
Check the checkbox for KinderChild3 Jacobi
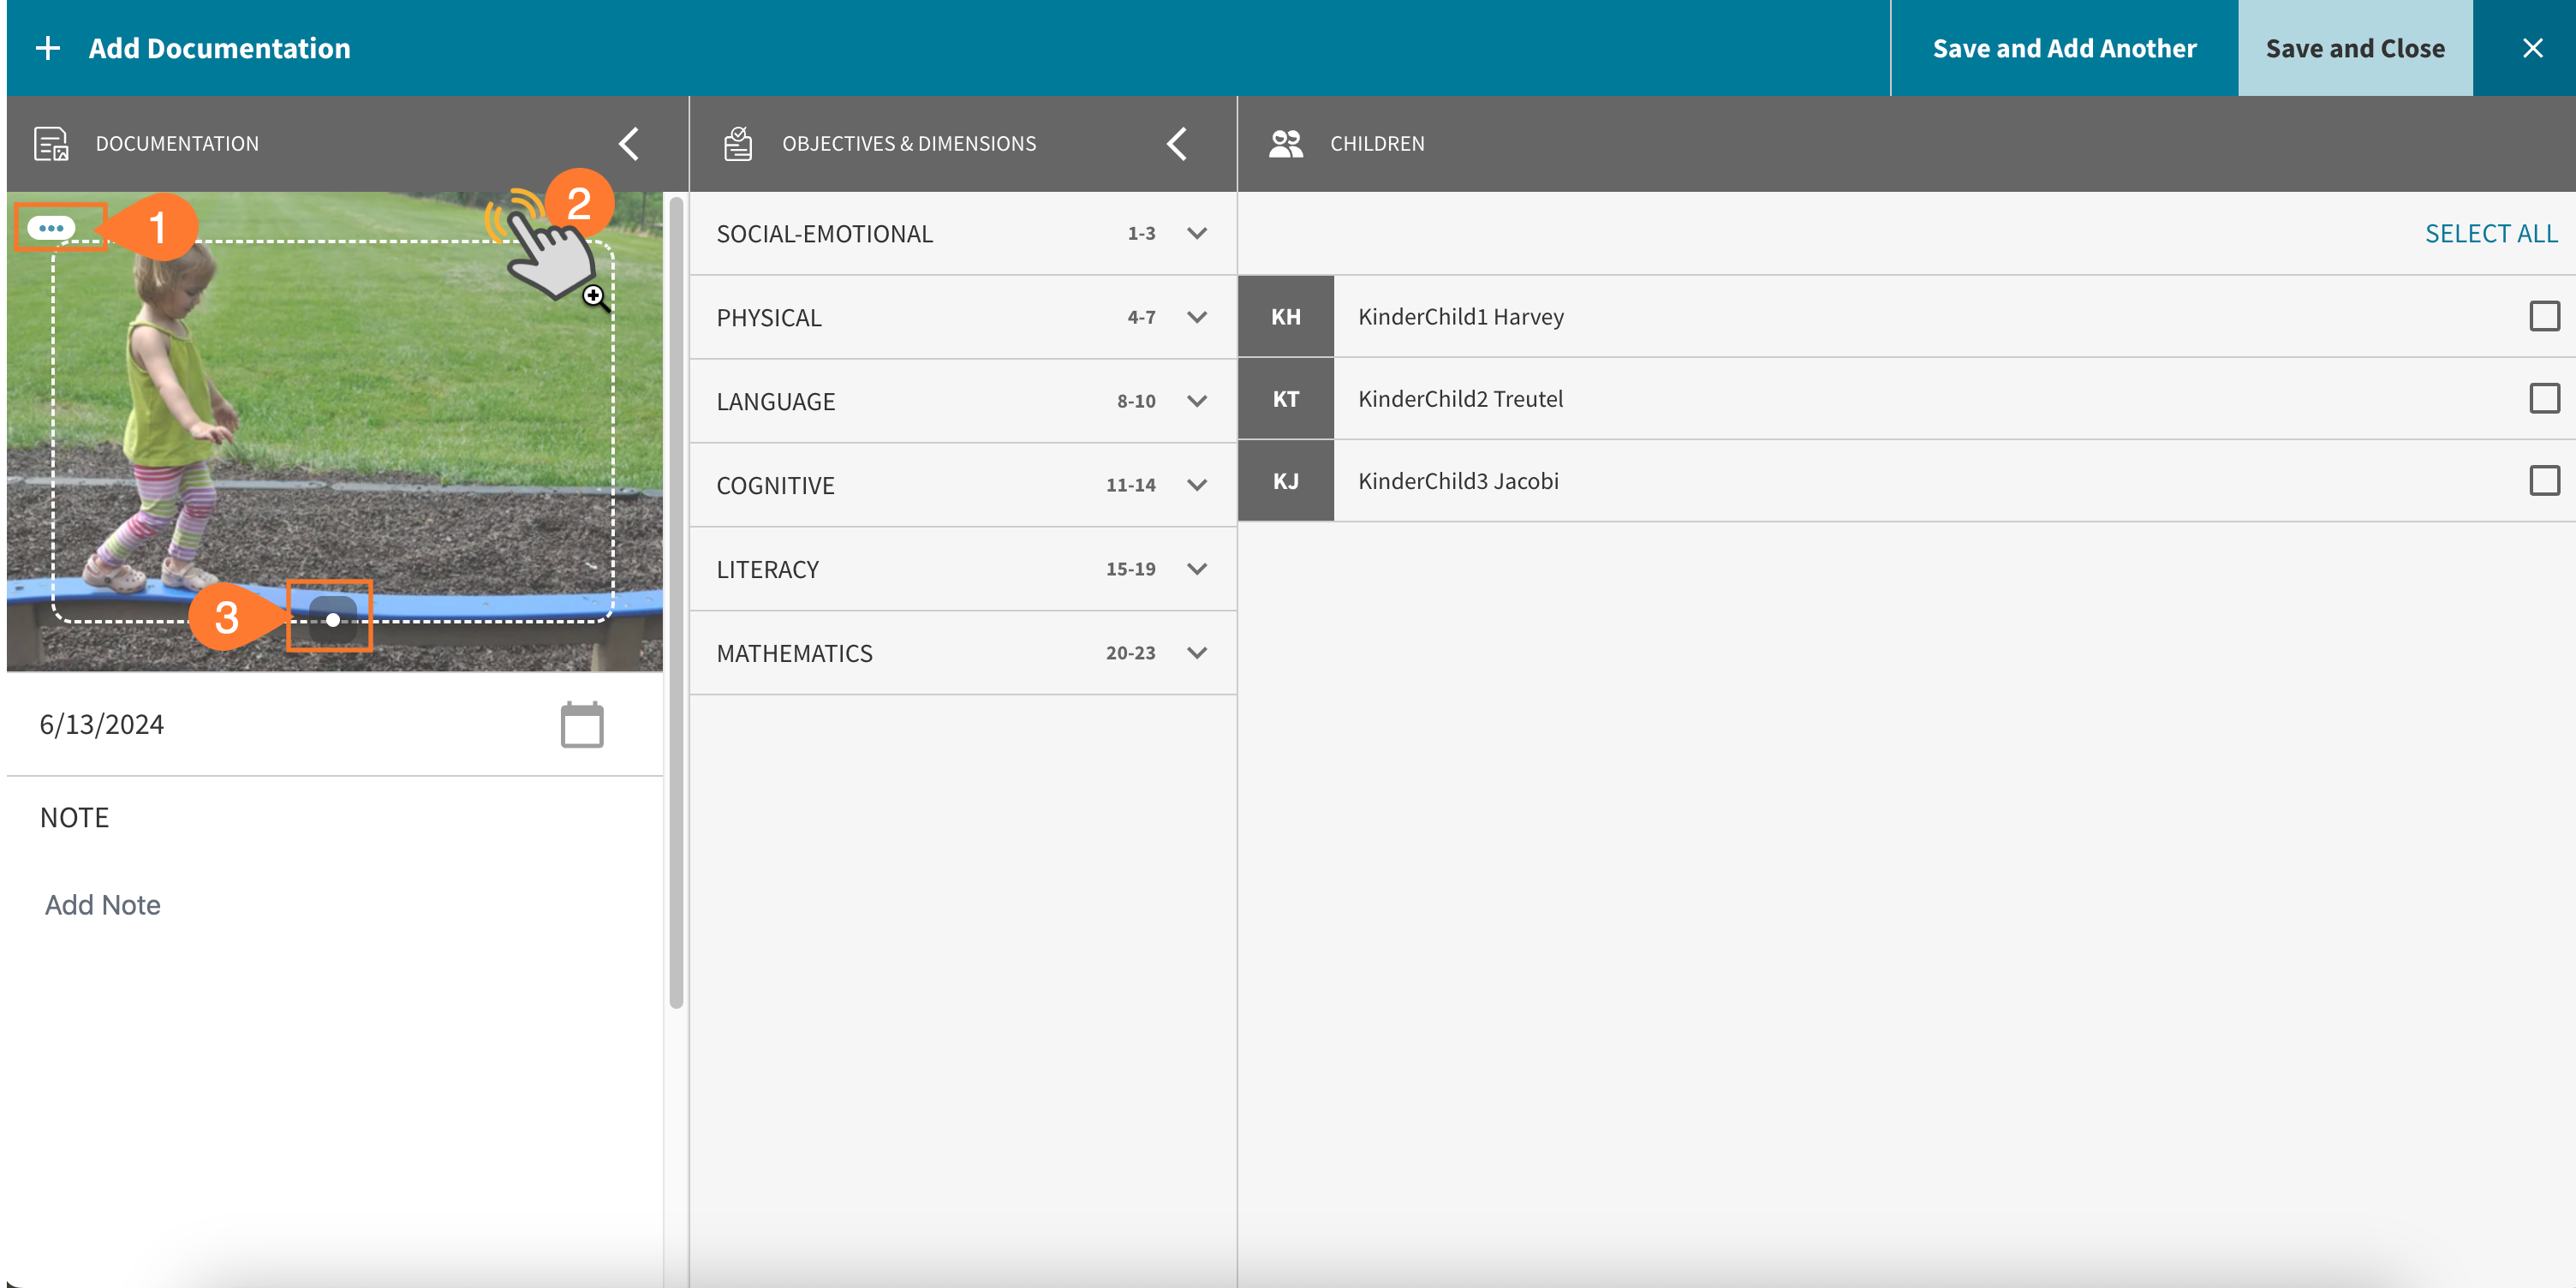click(x=2543, y=480)
